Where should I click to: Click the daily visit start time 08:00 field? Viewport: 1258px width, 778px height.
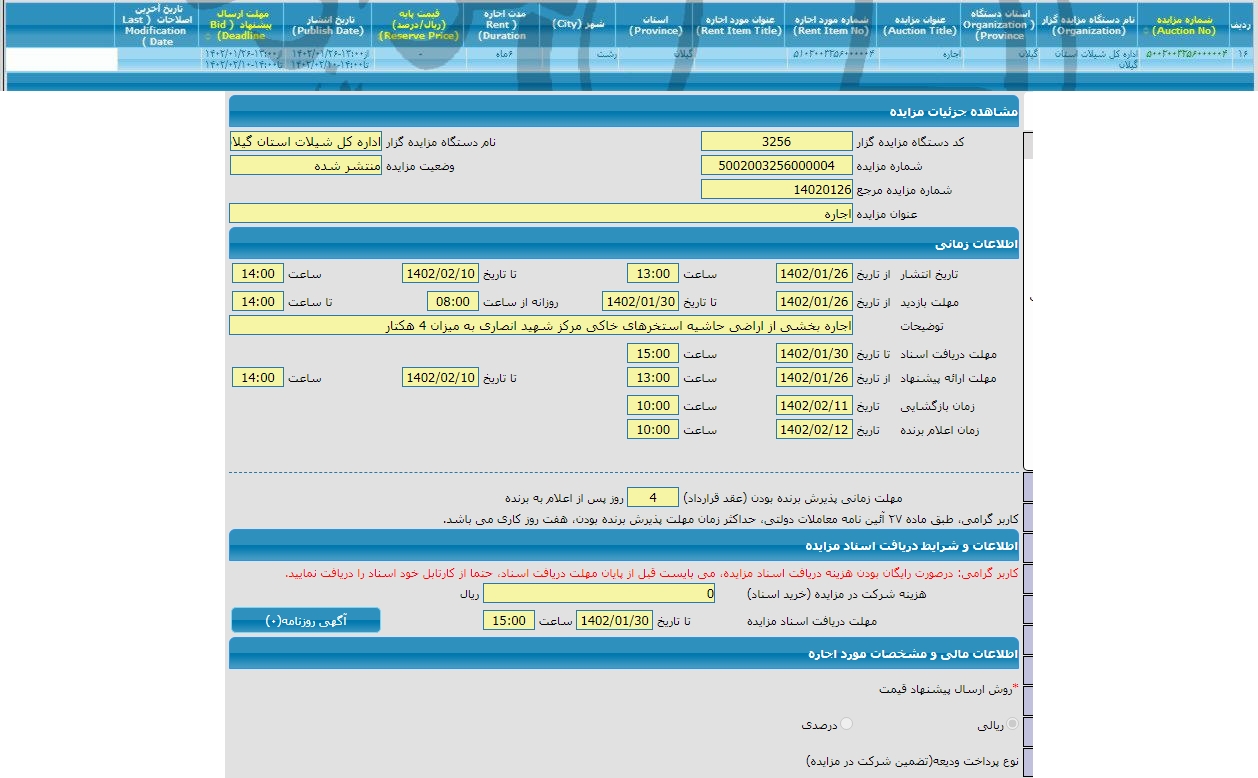coord(452,302)
